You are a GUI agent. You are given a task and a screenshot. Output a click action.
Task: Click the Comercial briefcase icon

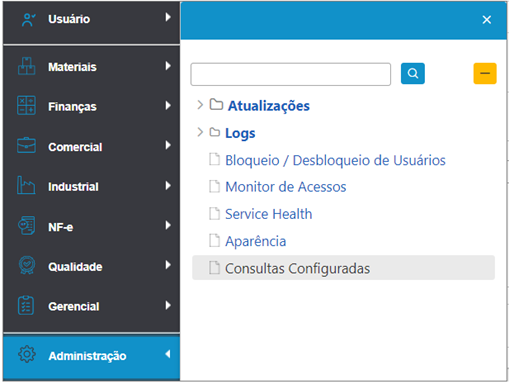pyautogui.click(x=26, y=145)
